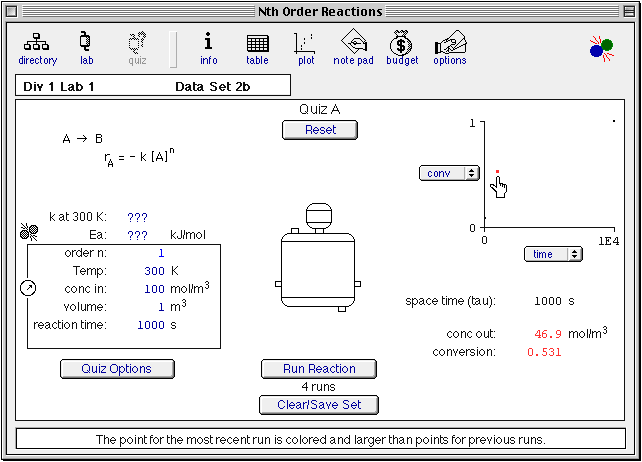
Task: Click the Clear/Save Set button
Action: tap(319, 404)
